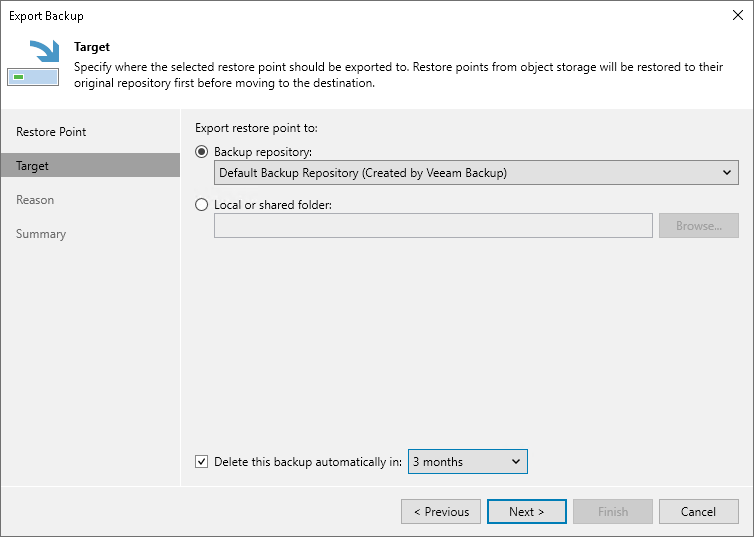Viewport: 754px width, 537px height.
Task: Select the Target step in sidebar
Action: (x=33, y=166)
